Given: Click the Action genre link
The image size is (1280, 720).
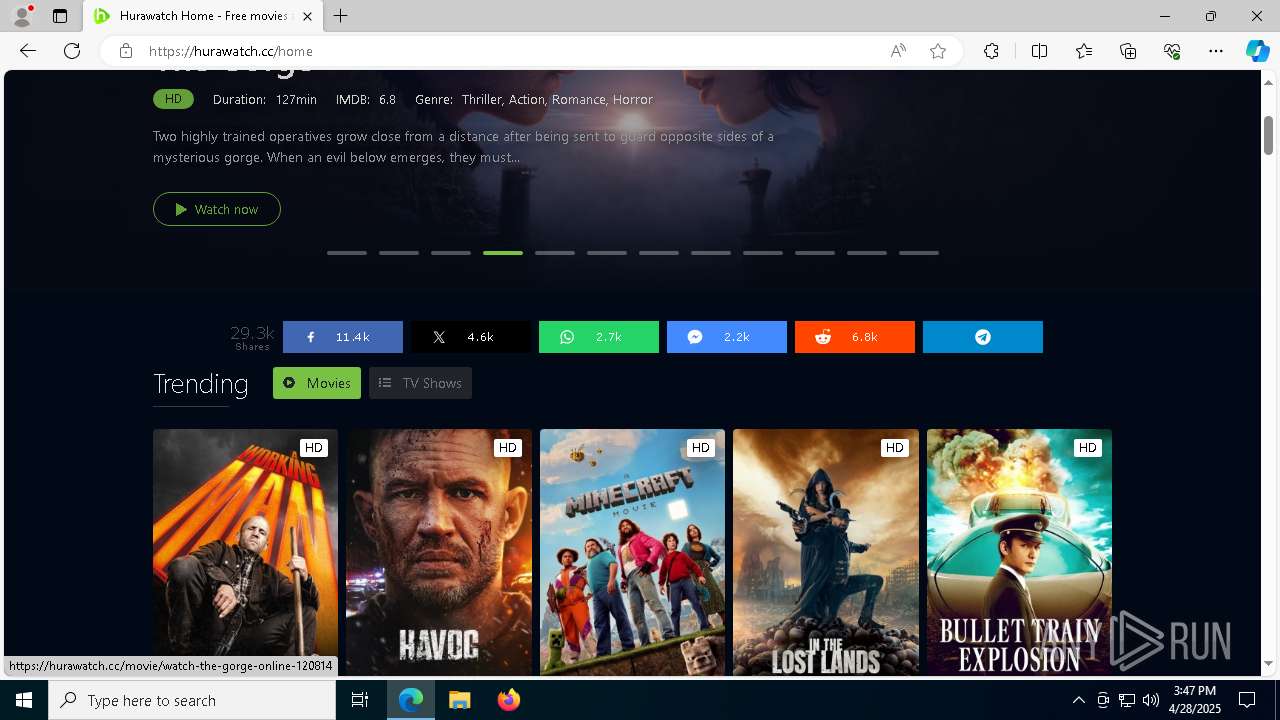Looking at the screenshot, I should pyautogui.click(x=527, y=99).
